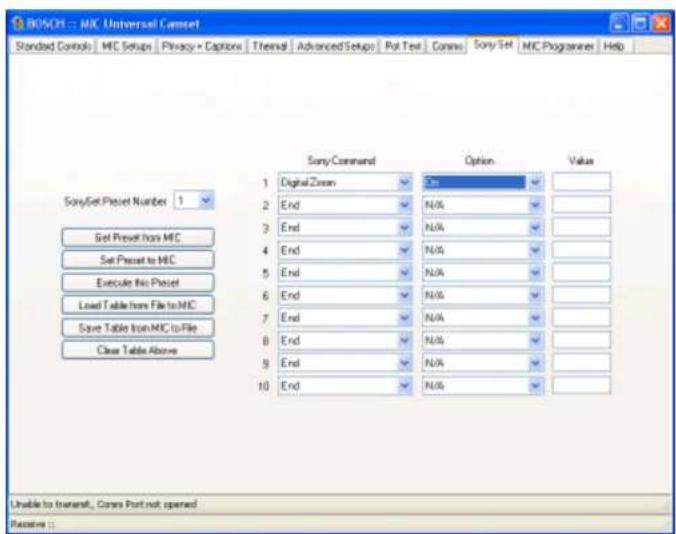The height and width of the screenshot is (534, 676).
Task: Click the Value field in row 4
Action: (582, 250)
